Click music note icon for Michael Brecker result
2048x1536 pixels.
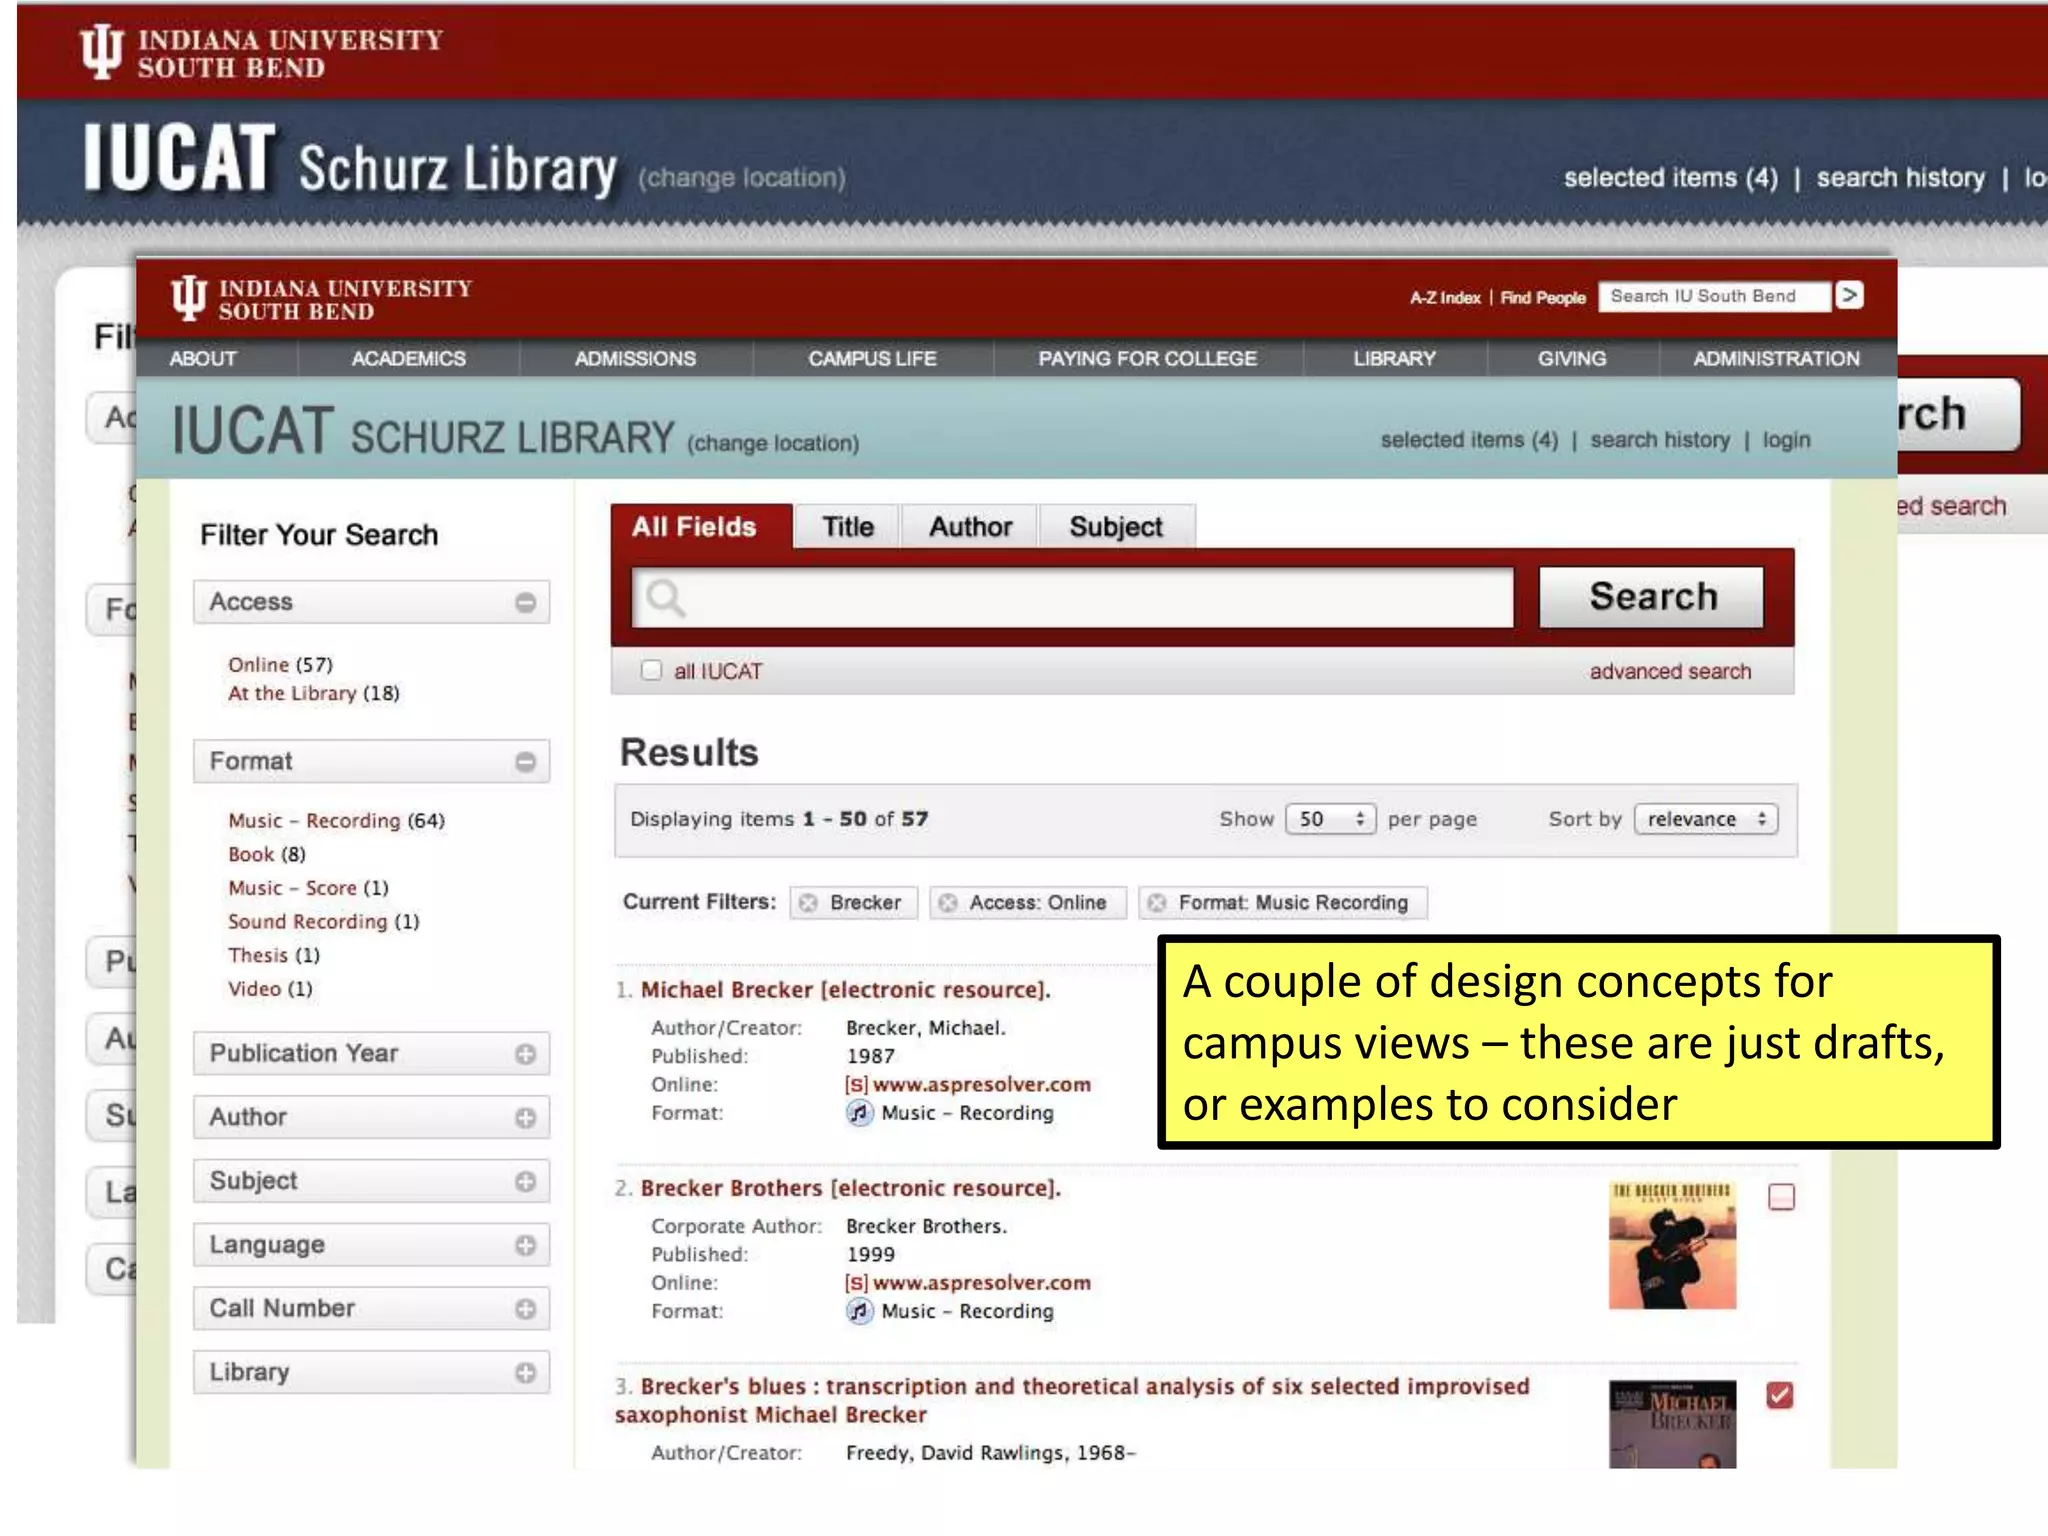pyautogui.click(x=859, y=1113)
